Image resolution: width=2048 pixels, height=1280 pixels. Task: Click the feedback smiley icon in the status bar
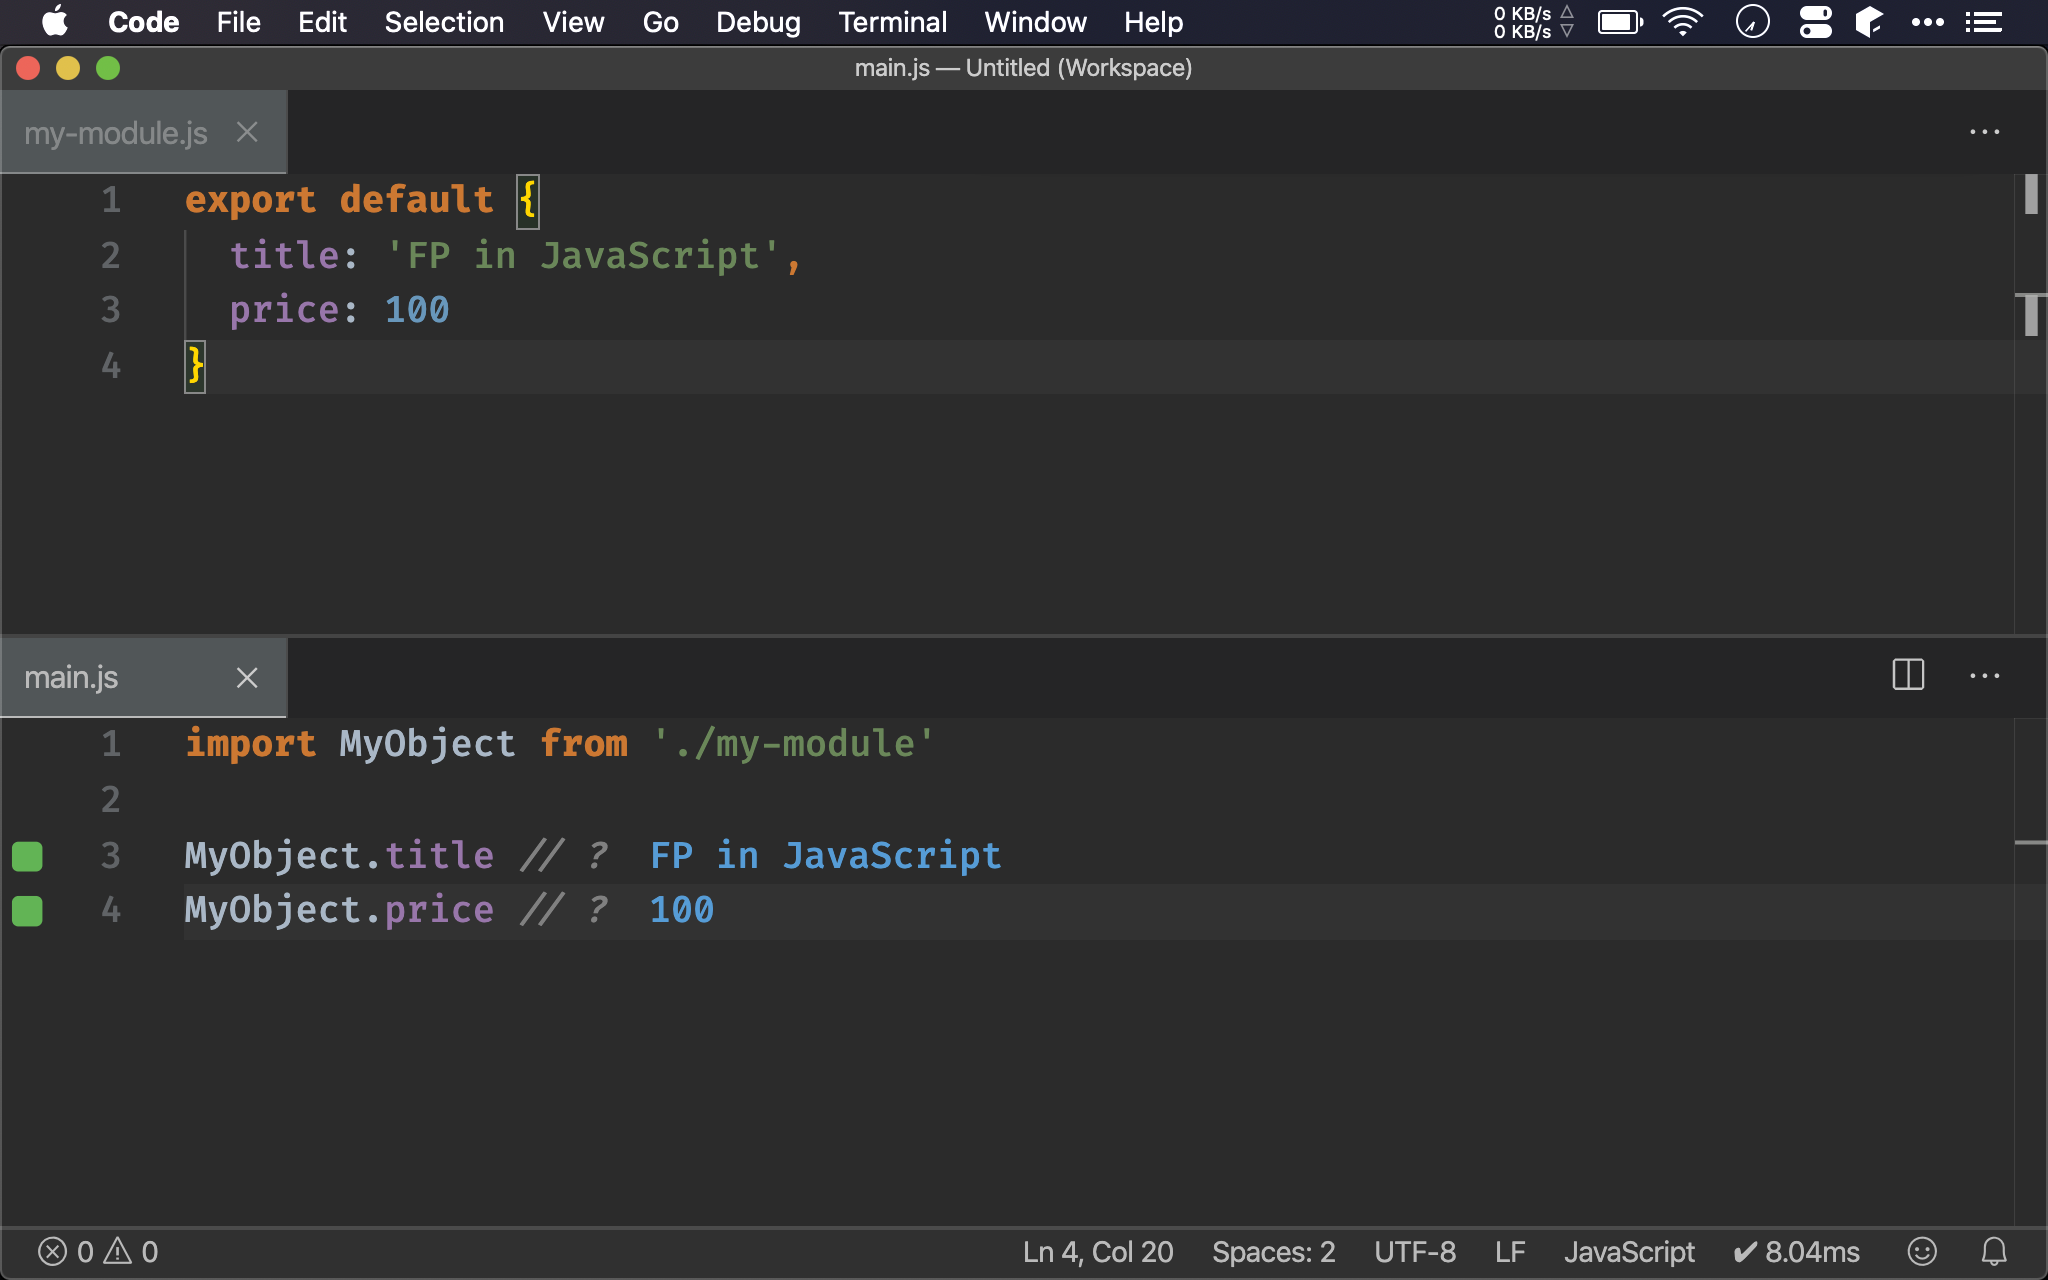[1922, 1251]
